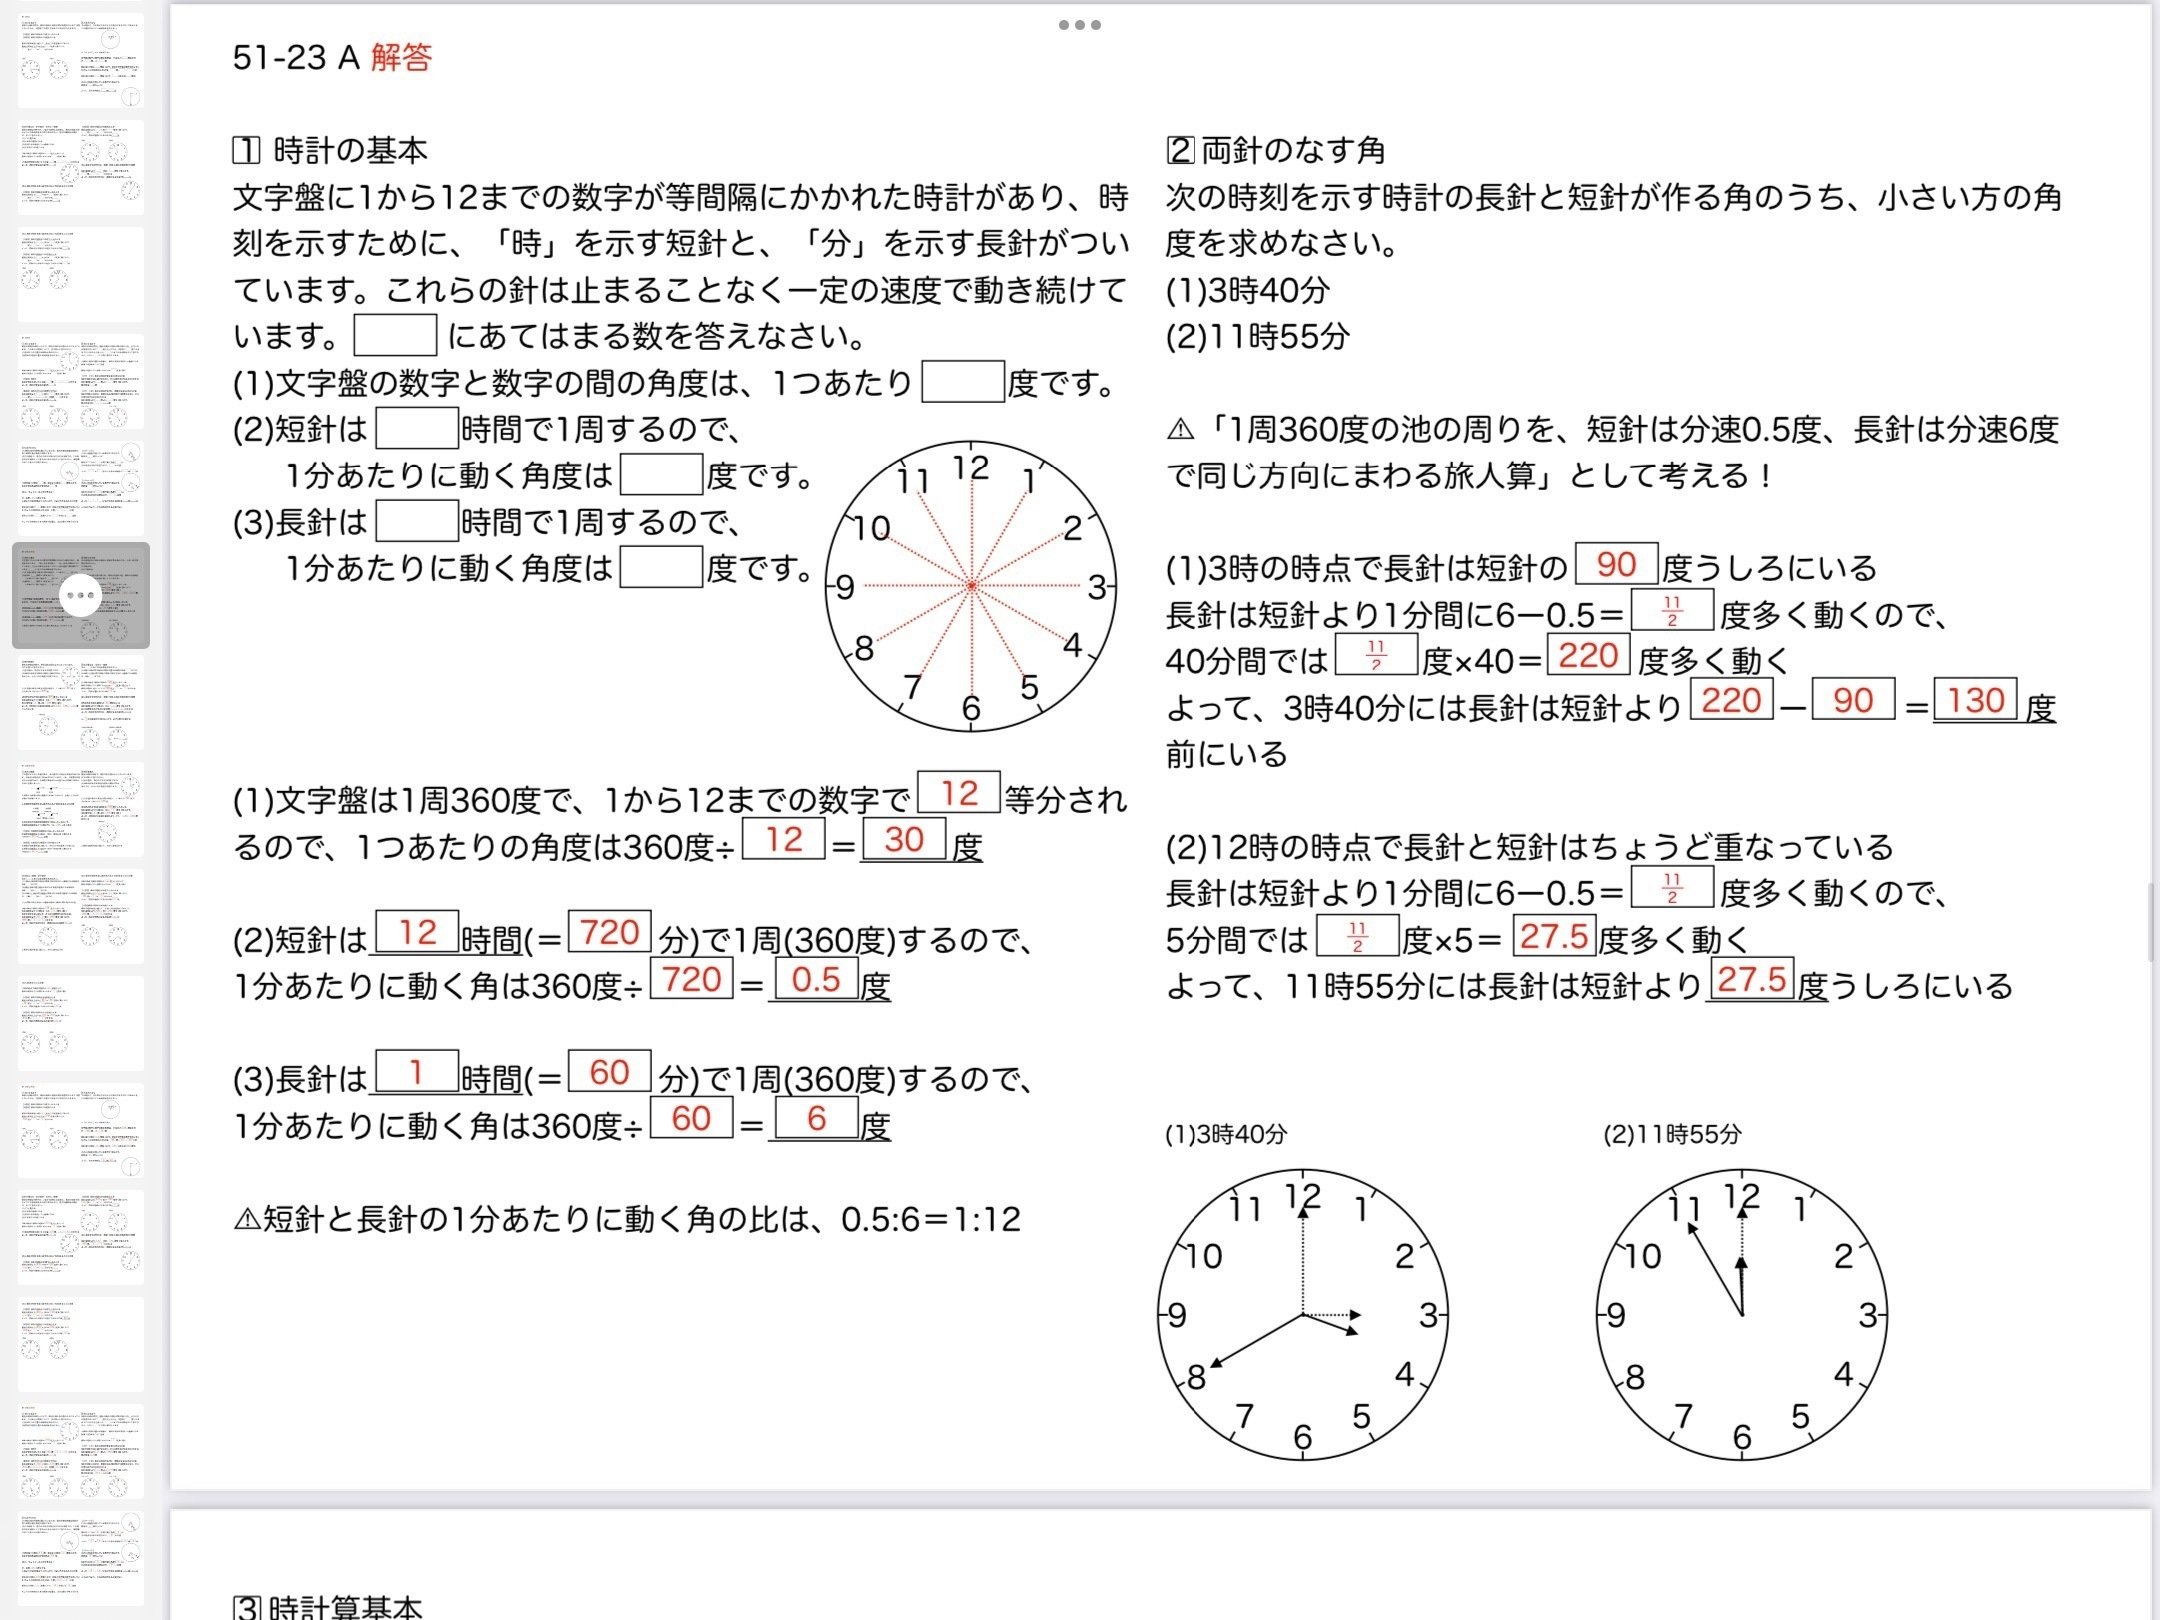Click the 3時40分 clock face diagram

tap(1302, 1315)
